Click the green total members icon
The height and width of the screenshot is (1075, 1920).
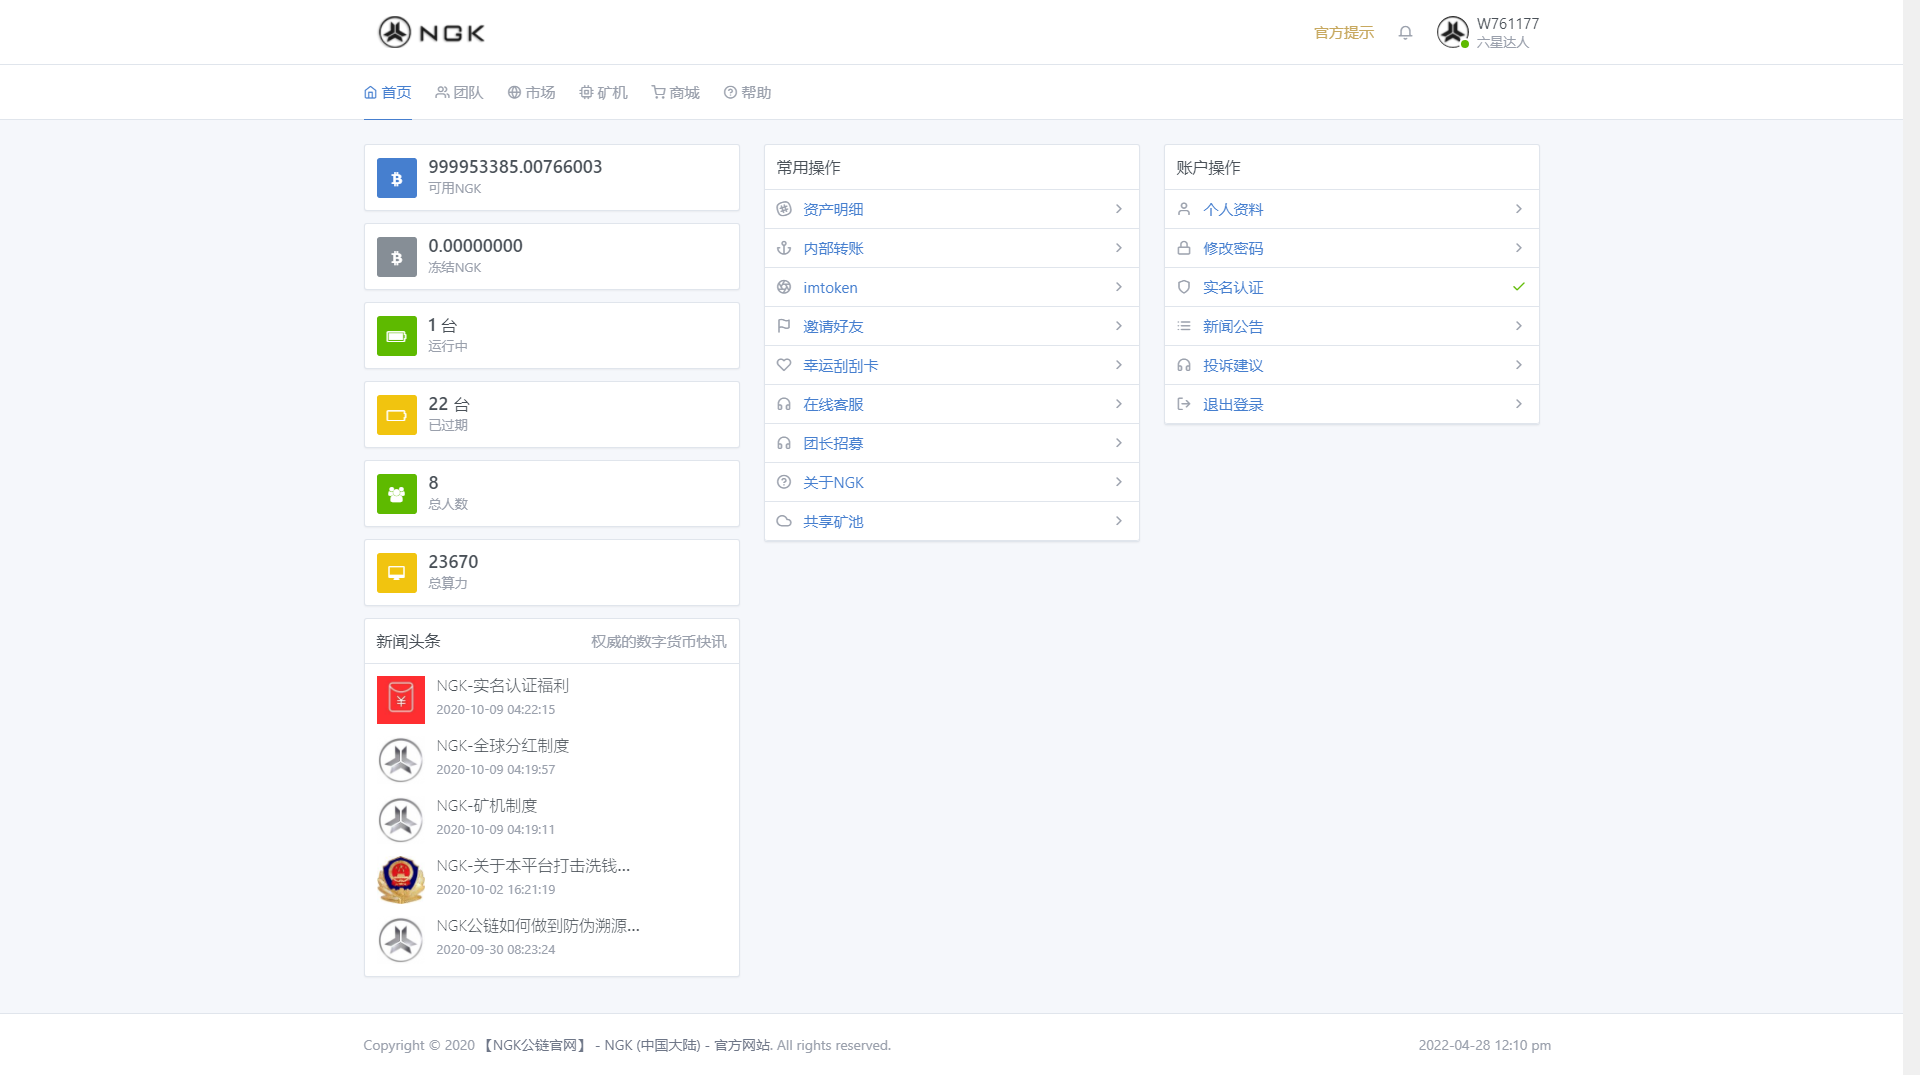pos(397,494)
